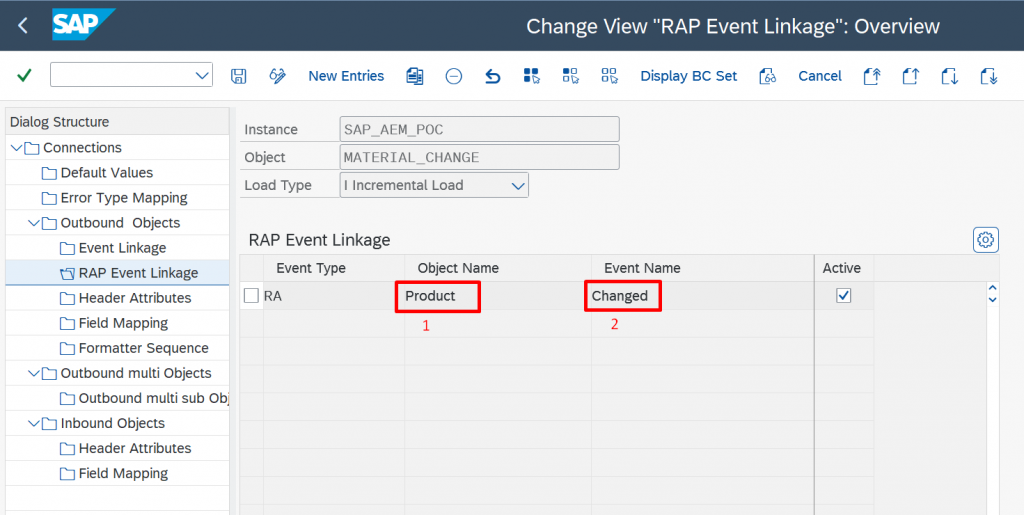Open table settings gear icon
The height and width of the screenshot is (515, 1024).
coord(986,240)
